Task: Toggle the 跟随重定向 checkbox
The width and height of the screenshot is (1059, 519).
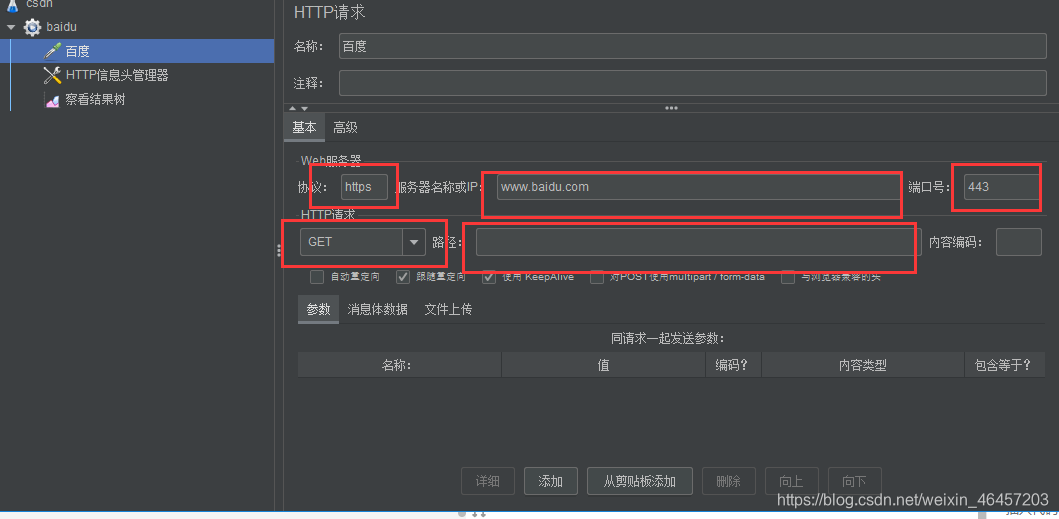Action: click(403, 276)
